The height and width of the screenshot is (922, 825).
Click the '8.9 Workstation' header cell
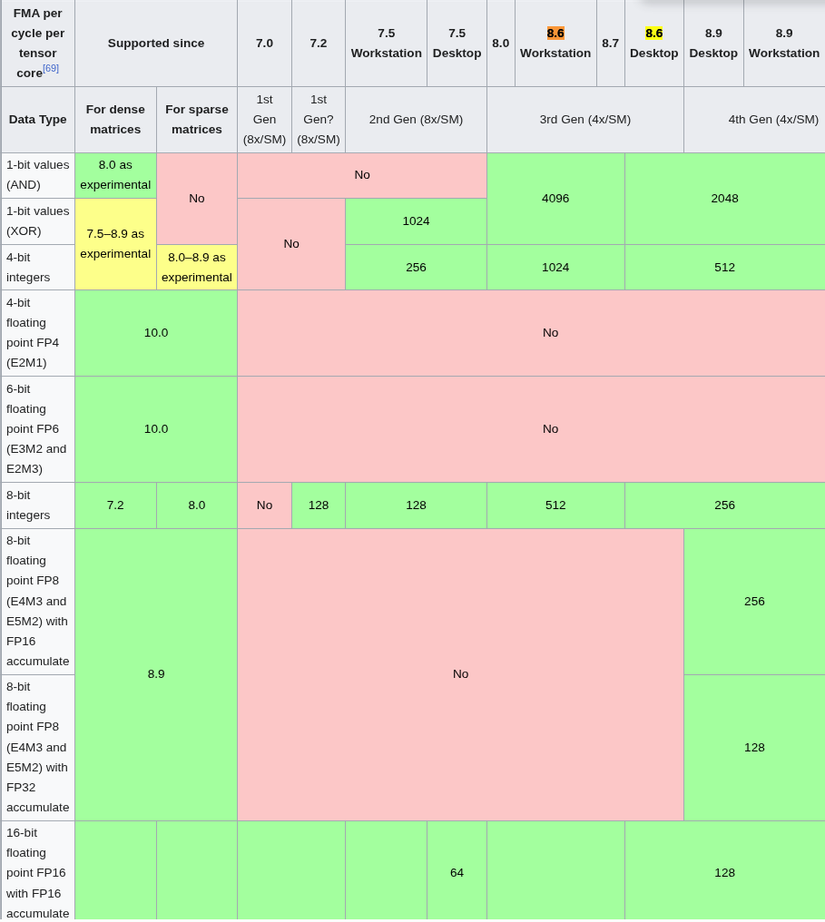pos(784,43)
